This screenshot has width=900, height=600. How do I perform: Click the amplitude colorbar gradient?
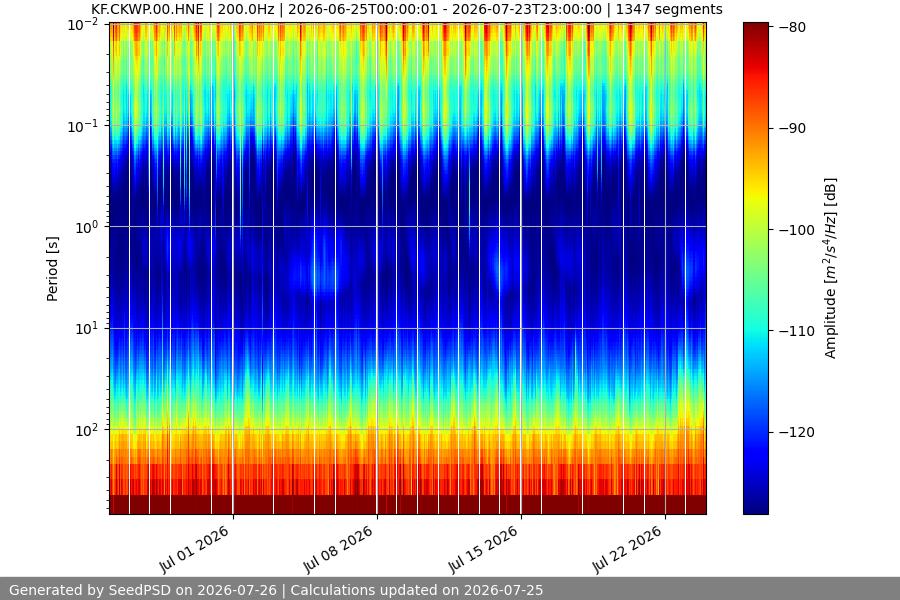(755, 268)
